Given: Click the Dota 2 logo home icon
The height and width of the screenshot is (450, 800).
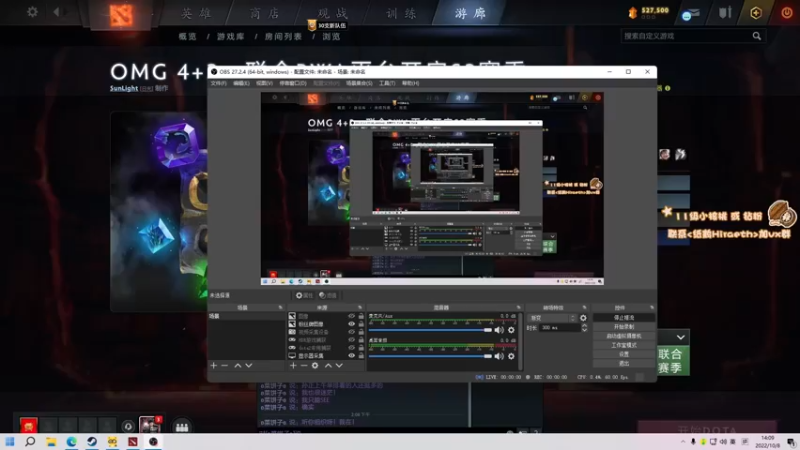Looking at the screenshot, I should point(121,15).
